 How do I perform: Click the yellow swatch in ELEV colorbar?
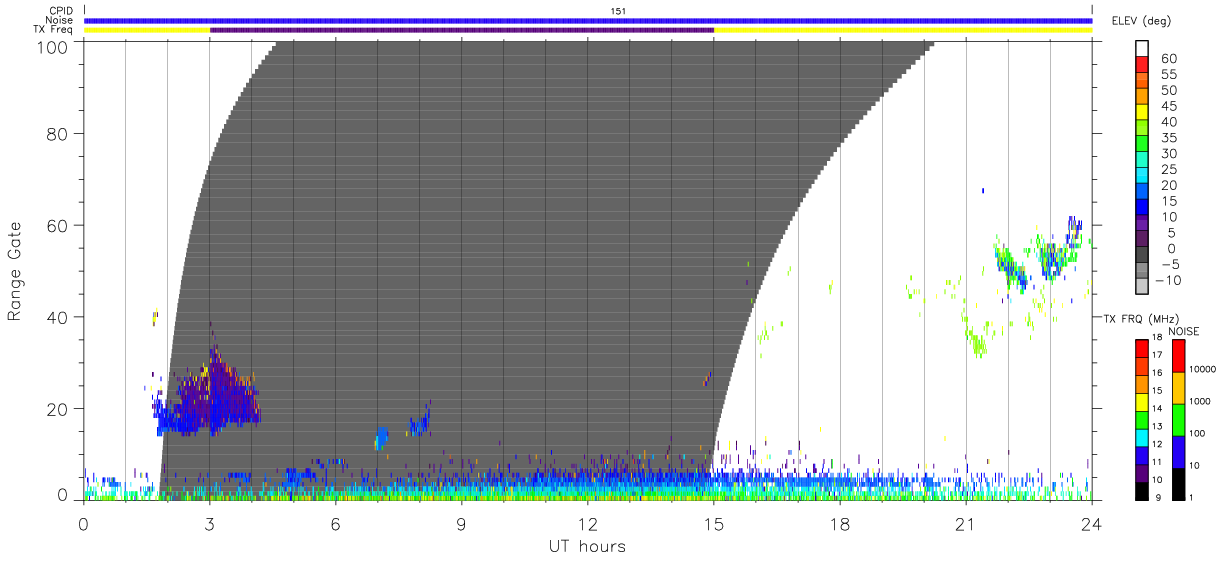click(x=1142, y=113)
